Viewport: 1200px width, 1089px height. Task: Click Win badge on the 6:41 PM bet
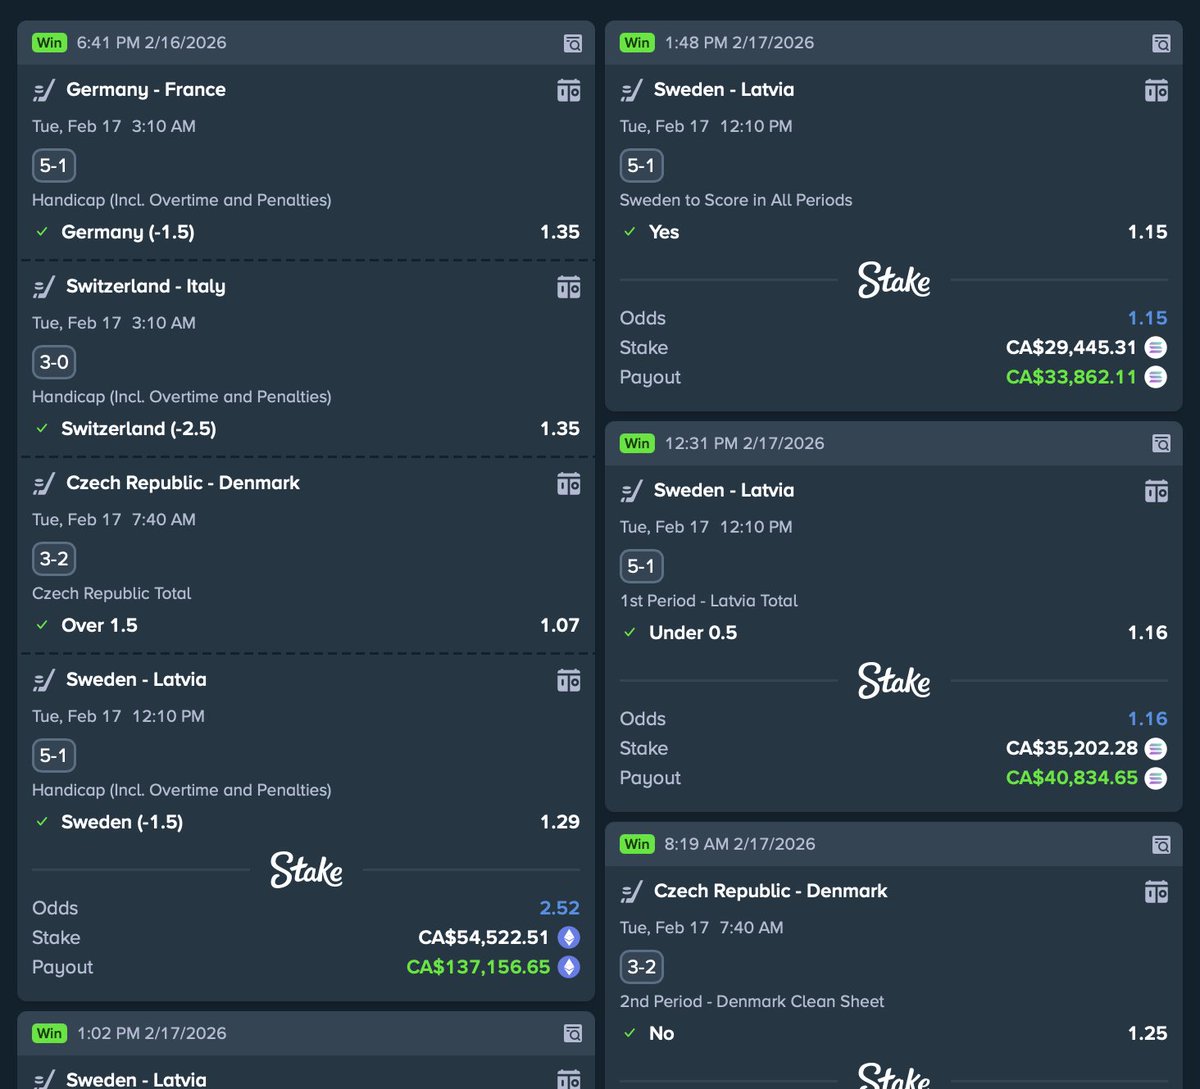[49, 42]
